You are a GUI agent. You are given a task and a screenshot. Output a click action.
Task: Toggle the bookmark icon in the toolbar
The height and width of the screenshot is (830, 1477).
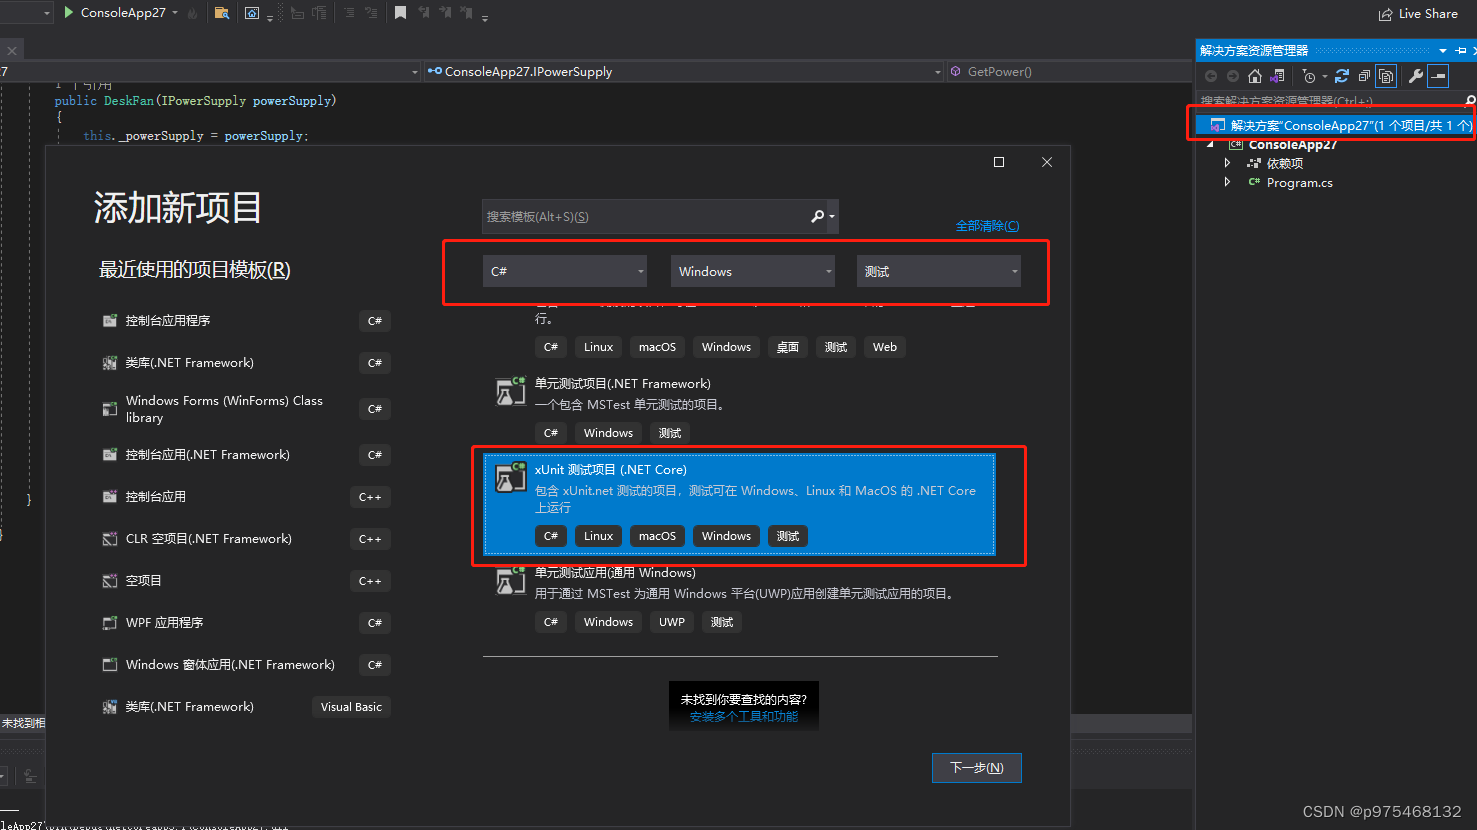(x=400, y=13)
